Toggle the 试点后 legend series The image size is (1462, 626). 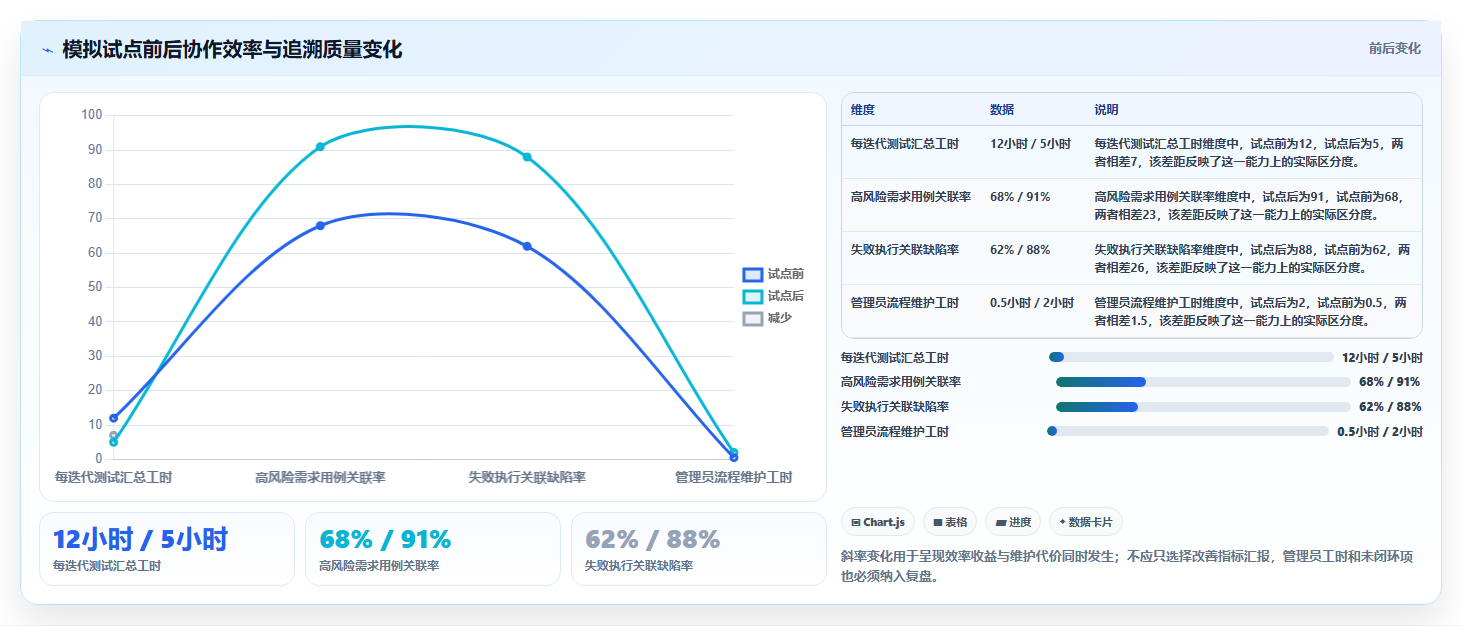pyautogui.click(x=773, y=296)
